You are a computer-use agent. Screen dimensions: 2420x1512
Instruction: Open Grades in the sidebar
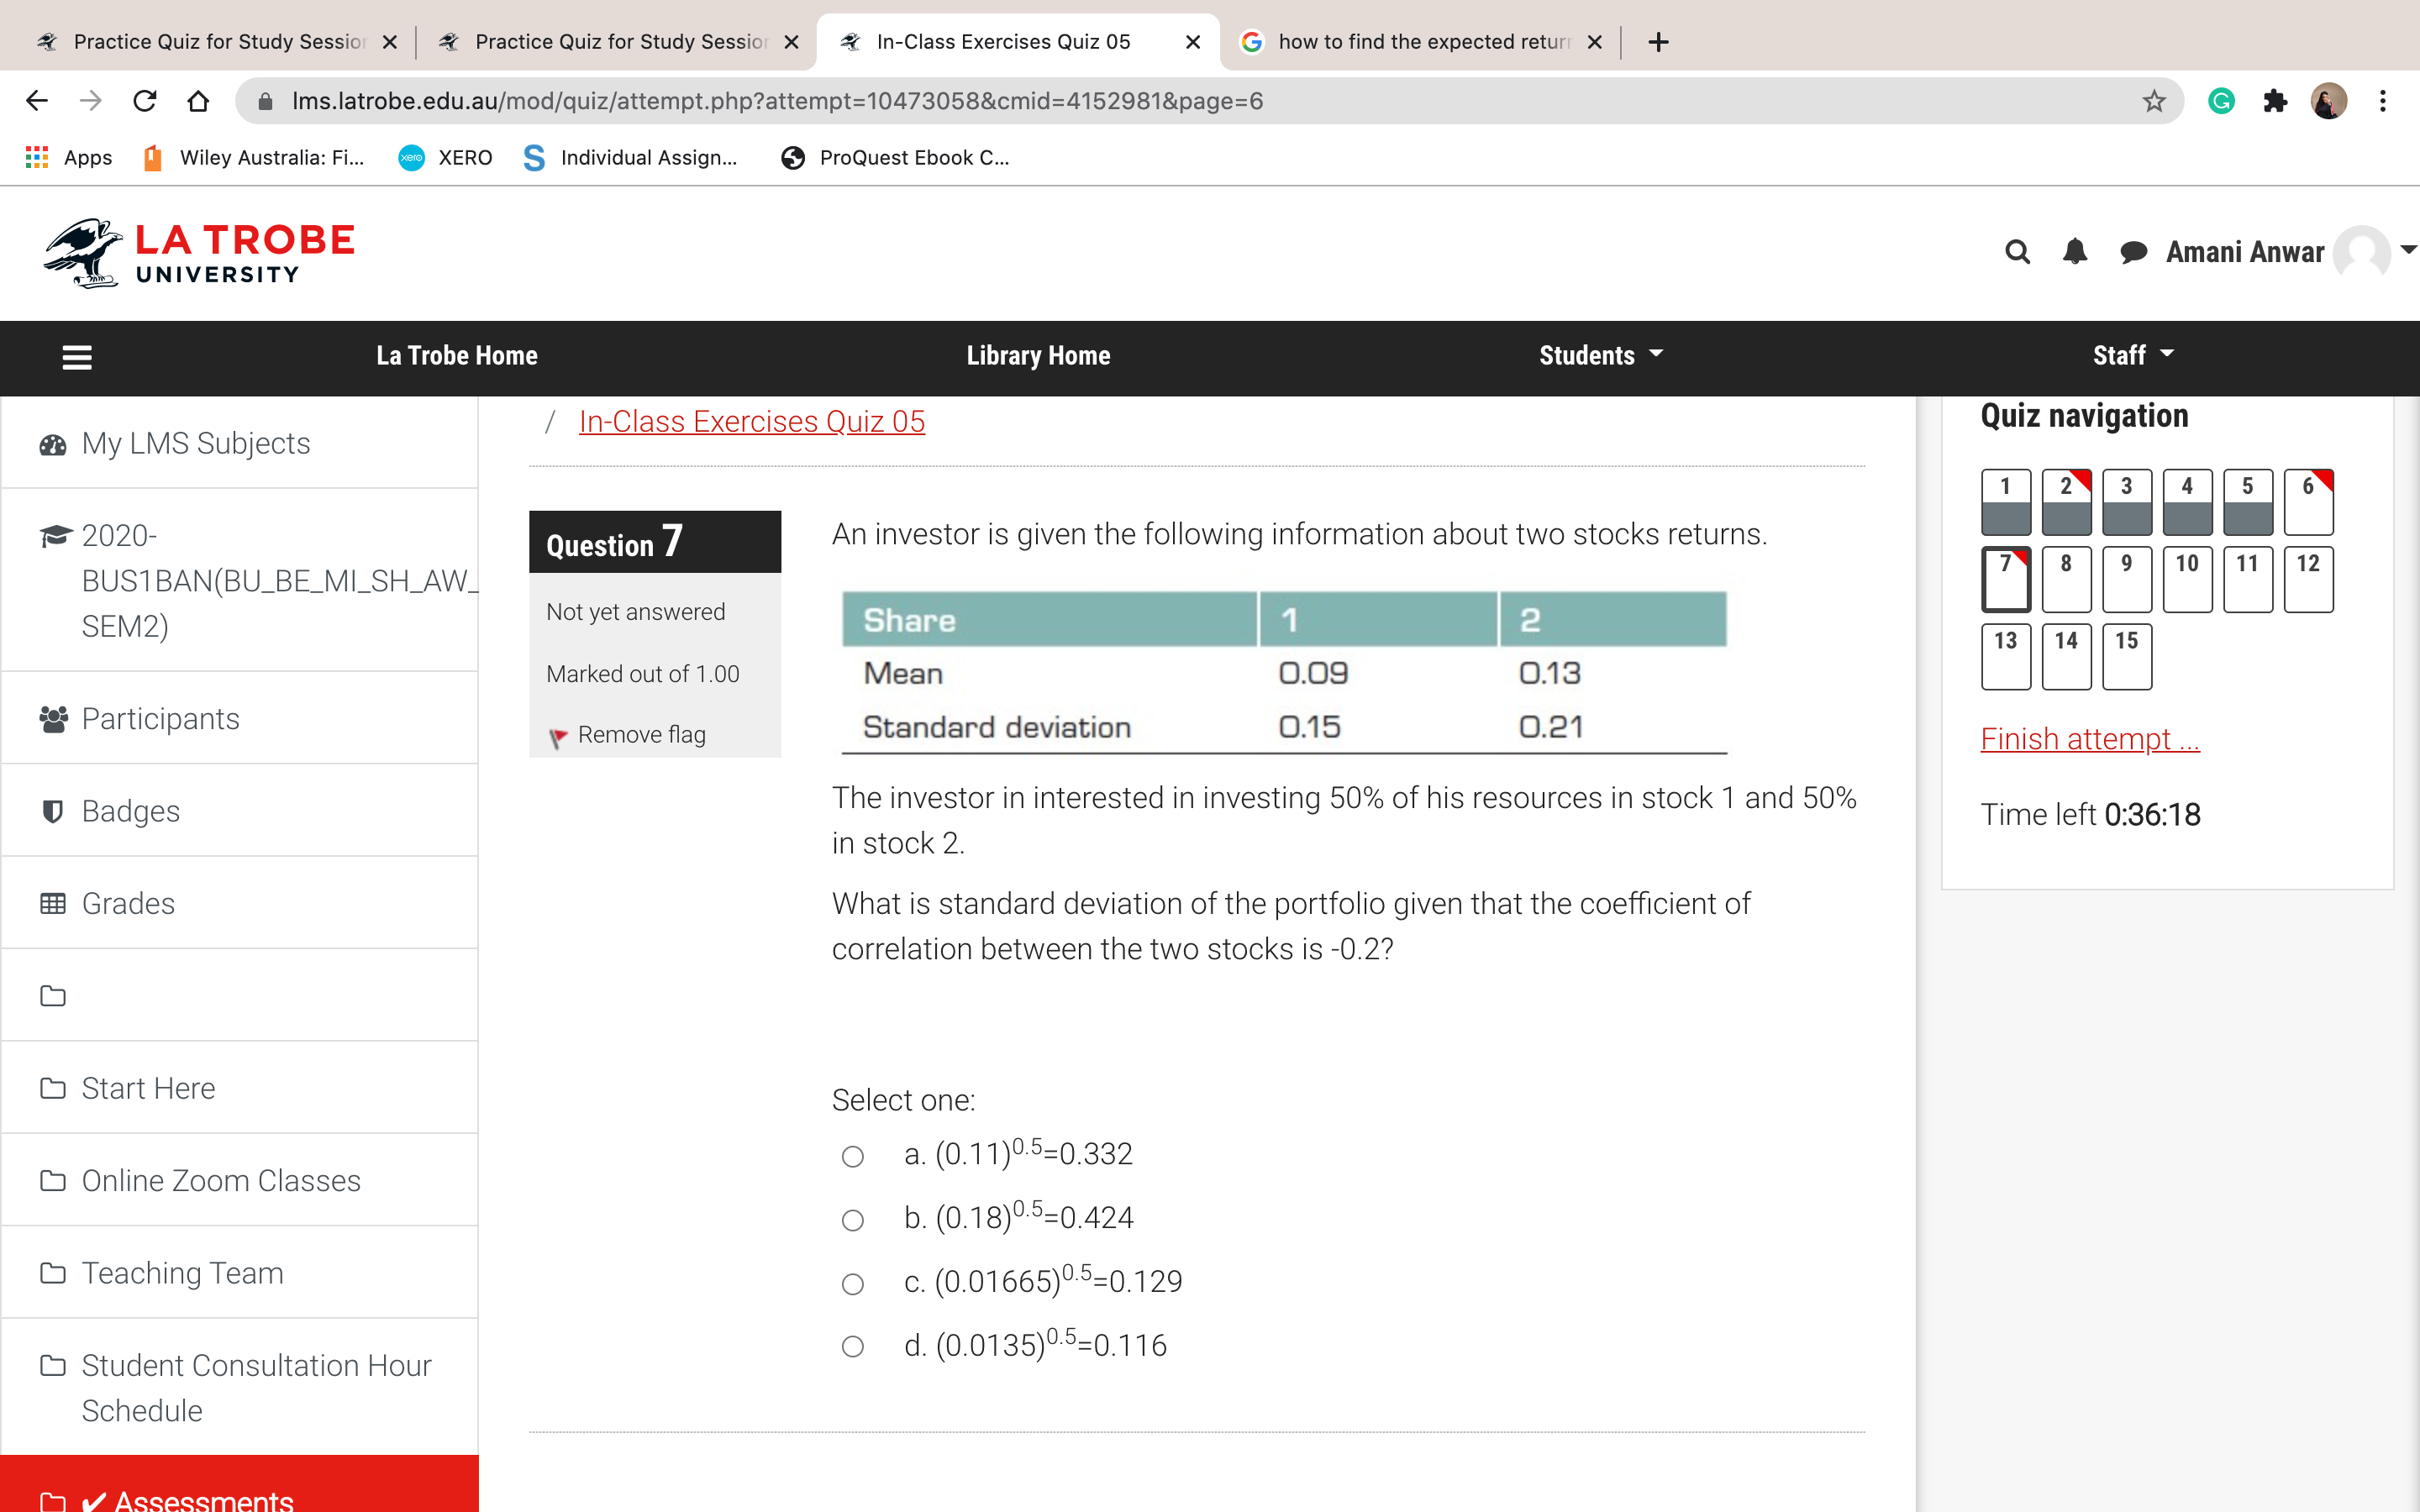tap(128, 903)
